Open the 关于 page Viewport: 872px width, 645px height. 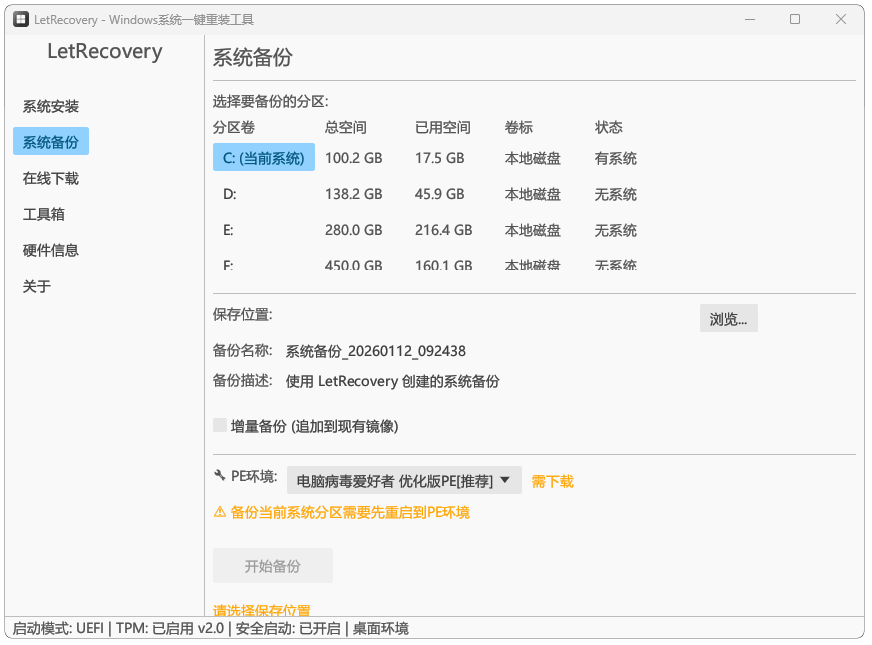pos(37,287)
